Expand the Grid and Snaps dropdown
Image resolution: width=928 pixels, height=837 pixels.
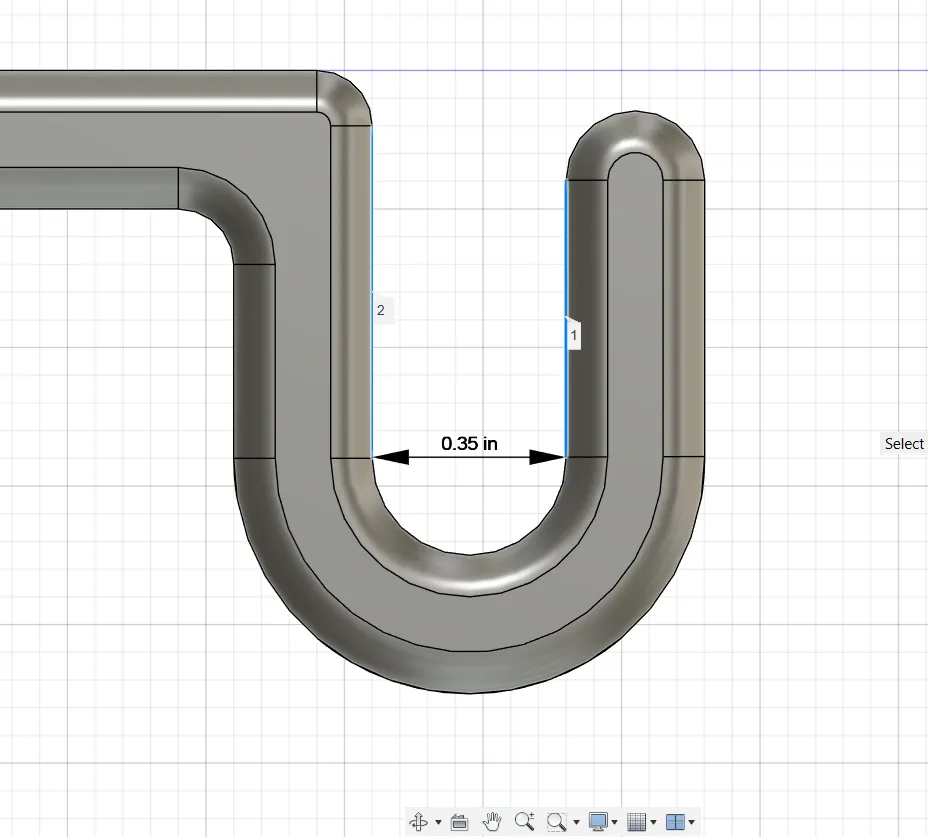(x=654, y=822)
